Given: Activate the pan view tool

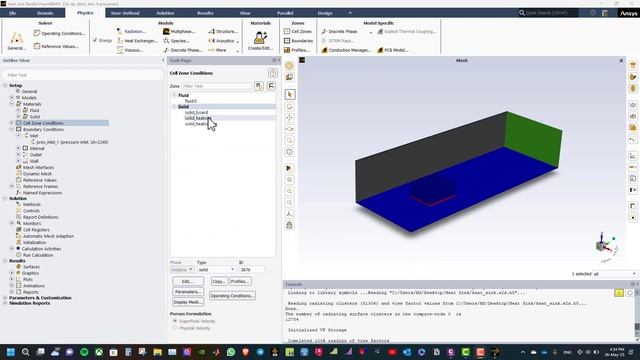Looking at the screenshot, I should point(289,118).
